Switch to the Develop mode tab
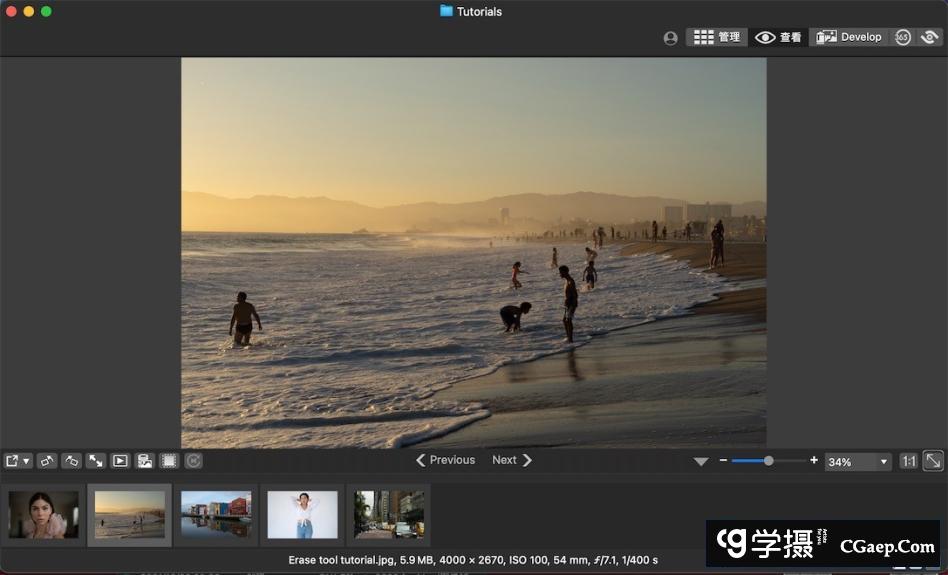948x575 pixels. [x=849, y=37]
